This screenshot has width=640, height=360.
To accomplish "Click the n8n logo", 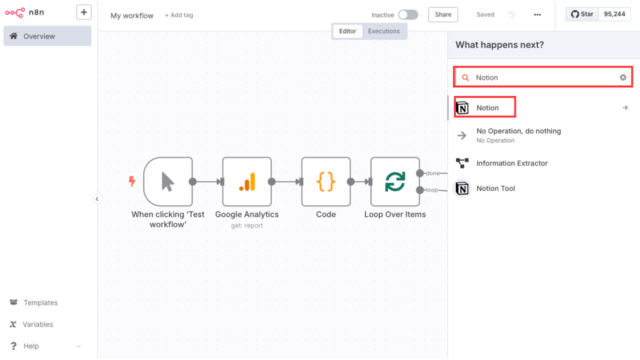I will click(x=24, y=13).
